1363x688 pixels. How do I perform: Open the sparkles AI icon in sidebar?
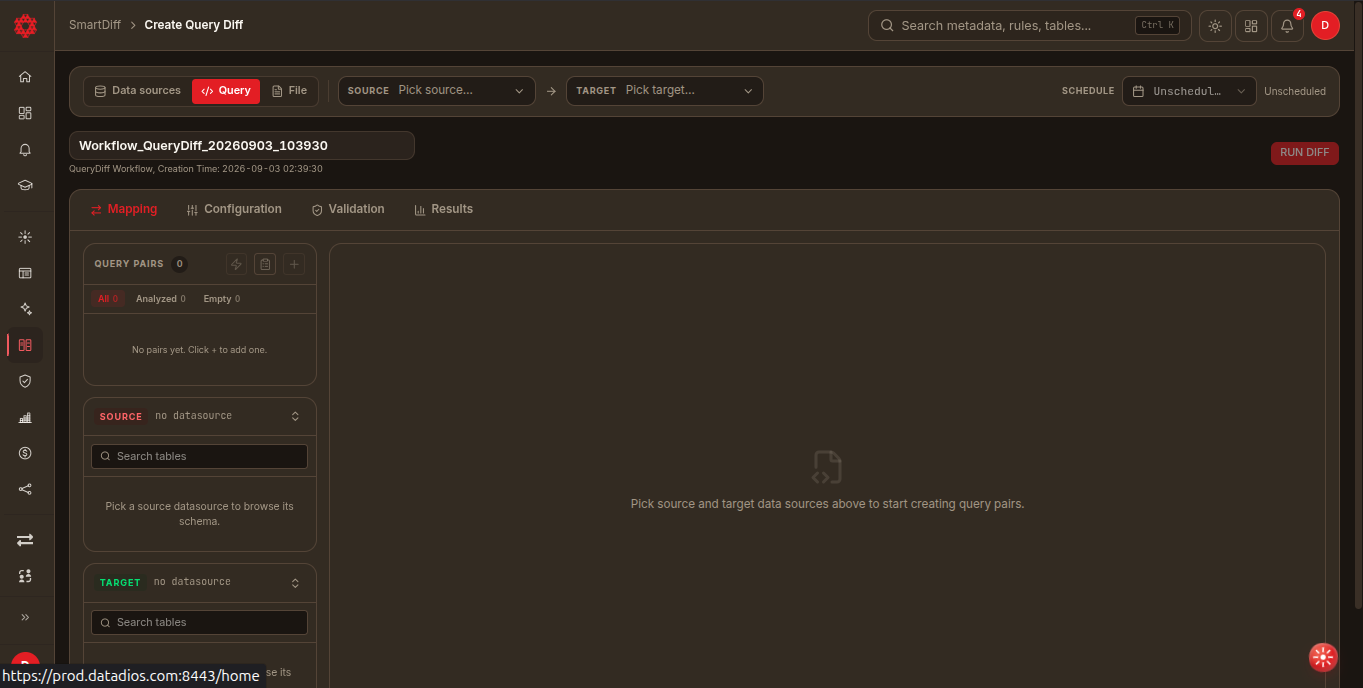25,309
